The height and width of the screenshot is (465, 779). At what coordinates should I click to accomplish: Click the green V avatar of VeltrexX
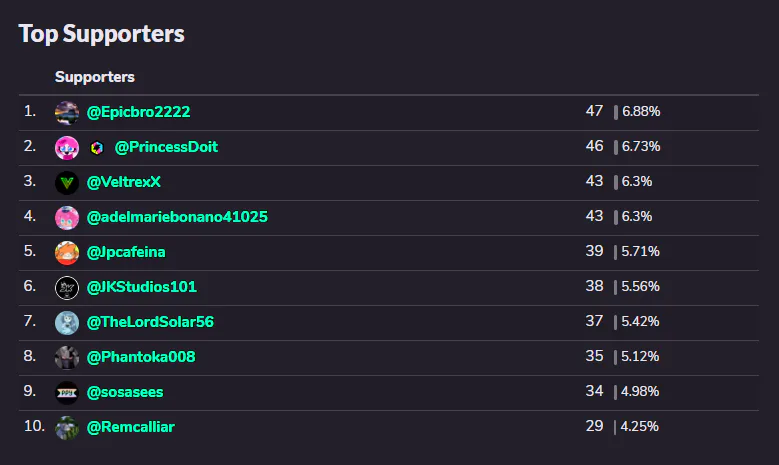67,183
